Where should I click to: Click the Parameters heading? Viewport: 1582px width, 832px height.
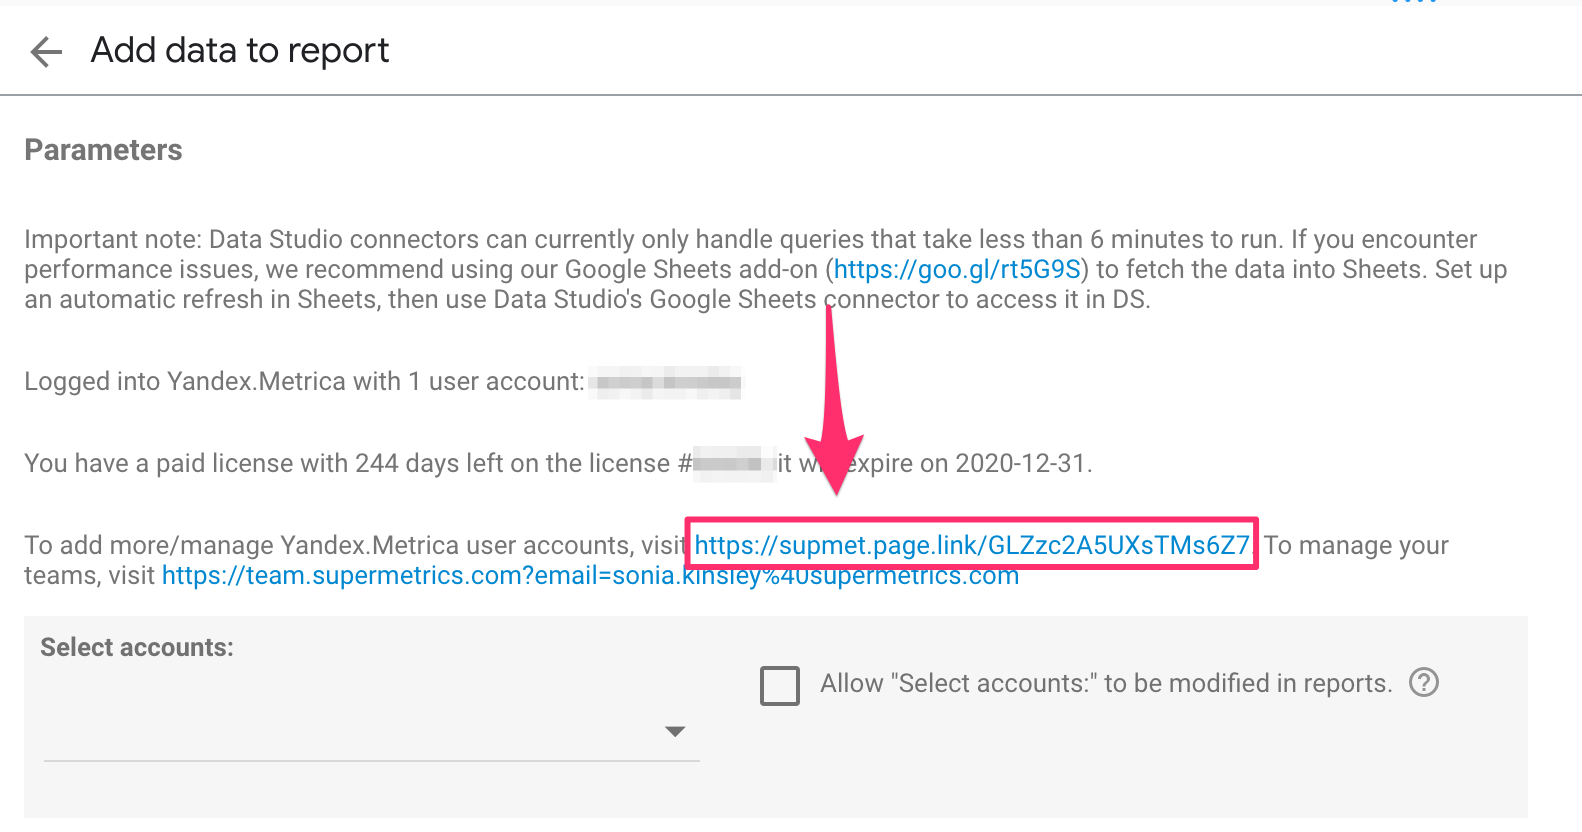104,150
